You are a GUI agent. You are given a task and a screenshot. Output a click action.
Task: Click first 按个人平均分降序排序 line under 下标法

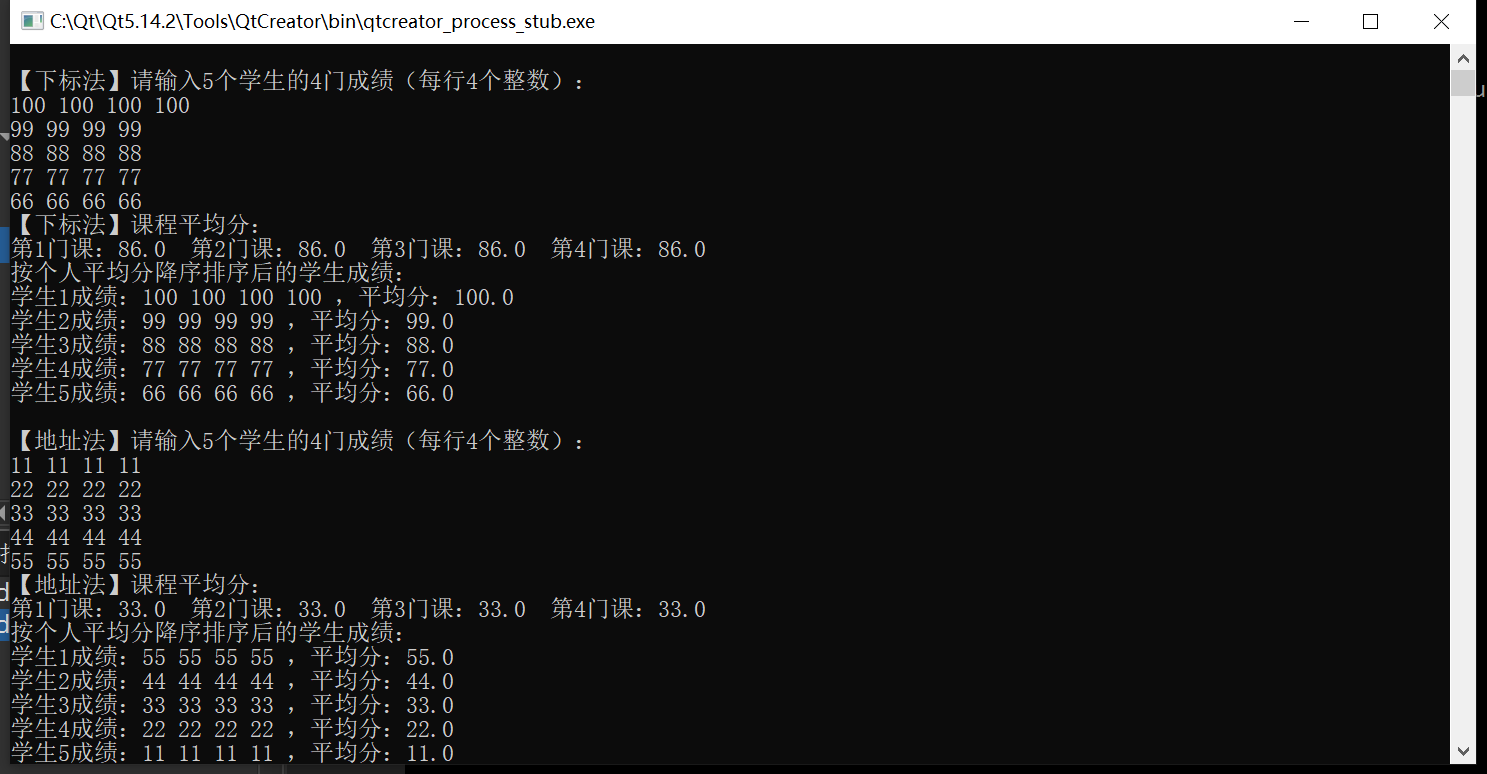point(208,273)
